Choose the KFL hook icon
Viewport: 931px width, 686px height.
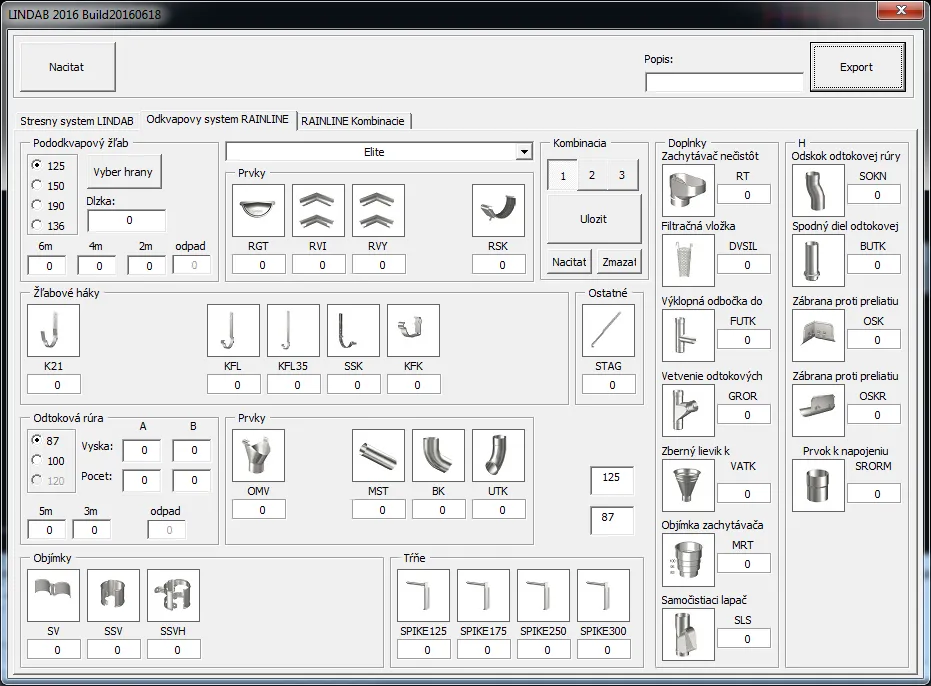[233, 330]
